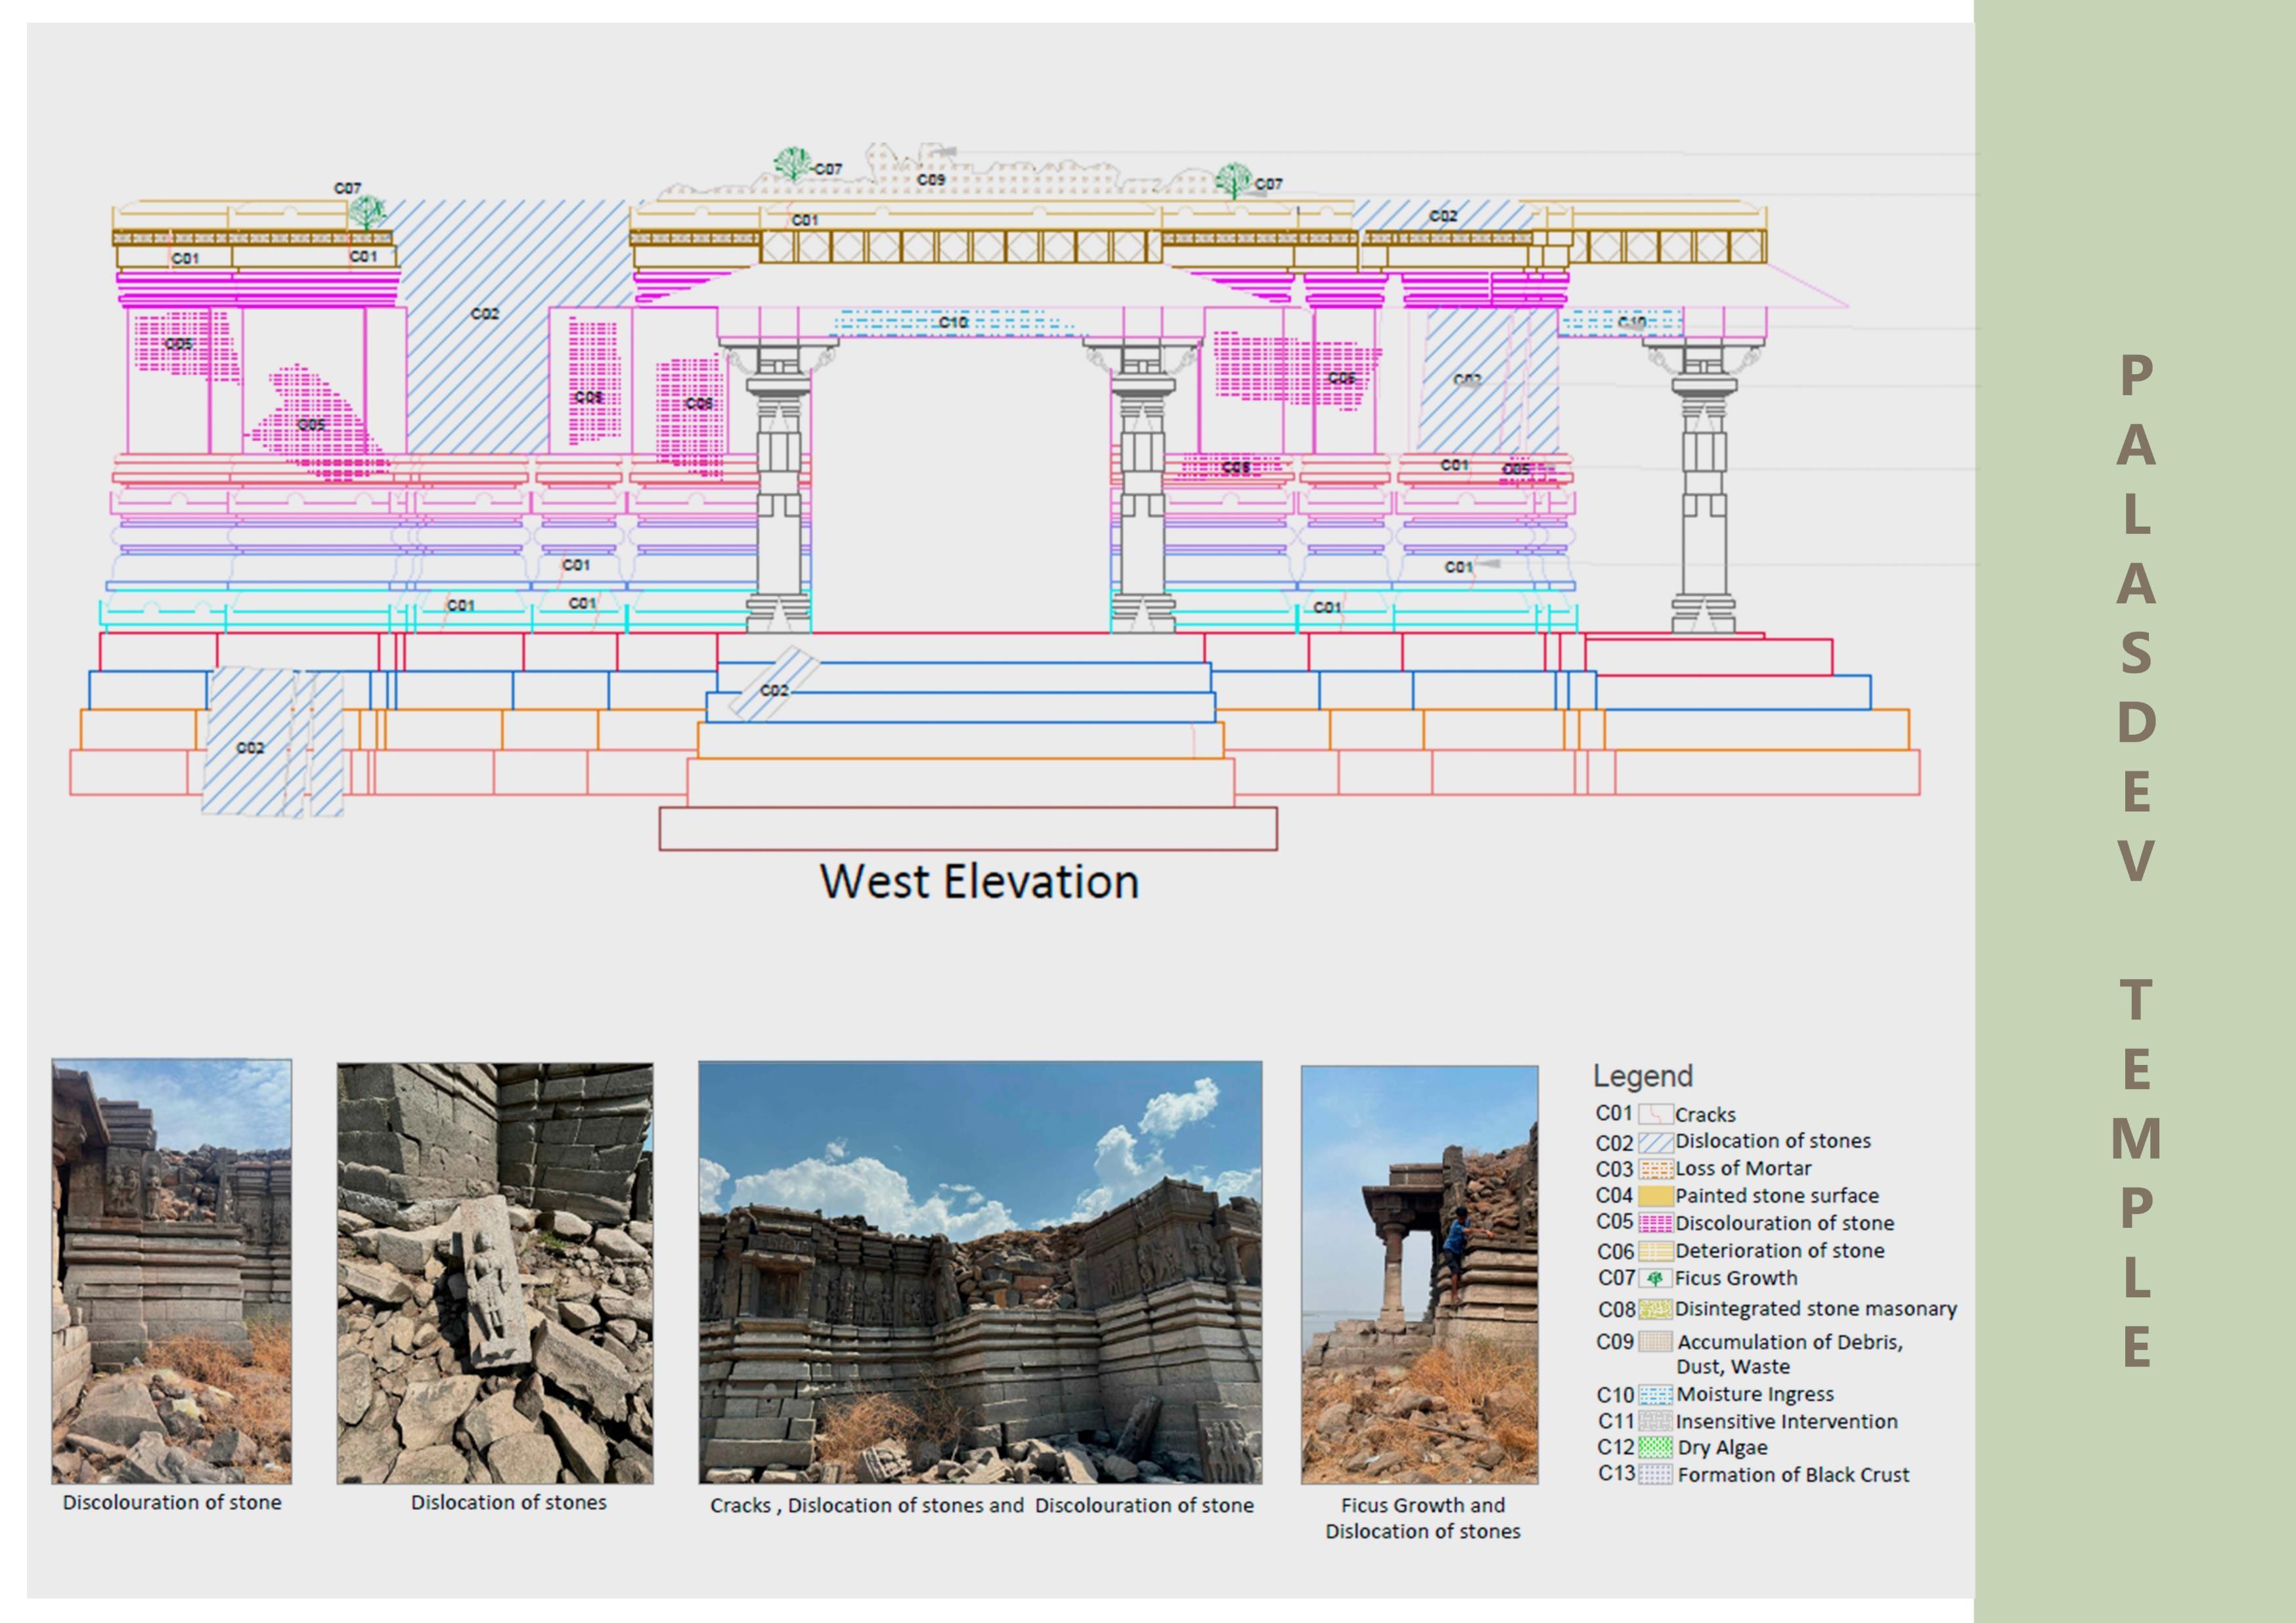Click the Loss of Mortar legend symbol
This screenshot has width=2296, height=1623.
1655,1169
